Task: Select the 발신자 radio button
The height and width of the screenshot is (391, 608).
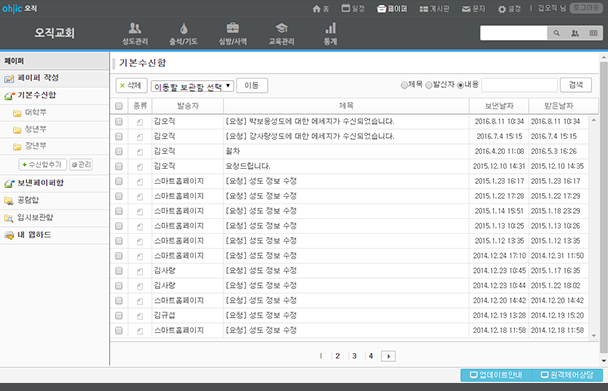Action: pos(428,85)
